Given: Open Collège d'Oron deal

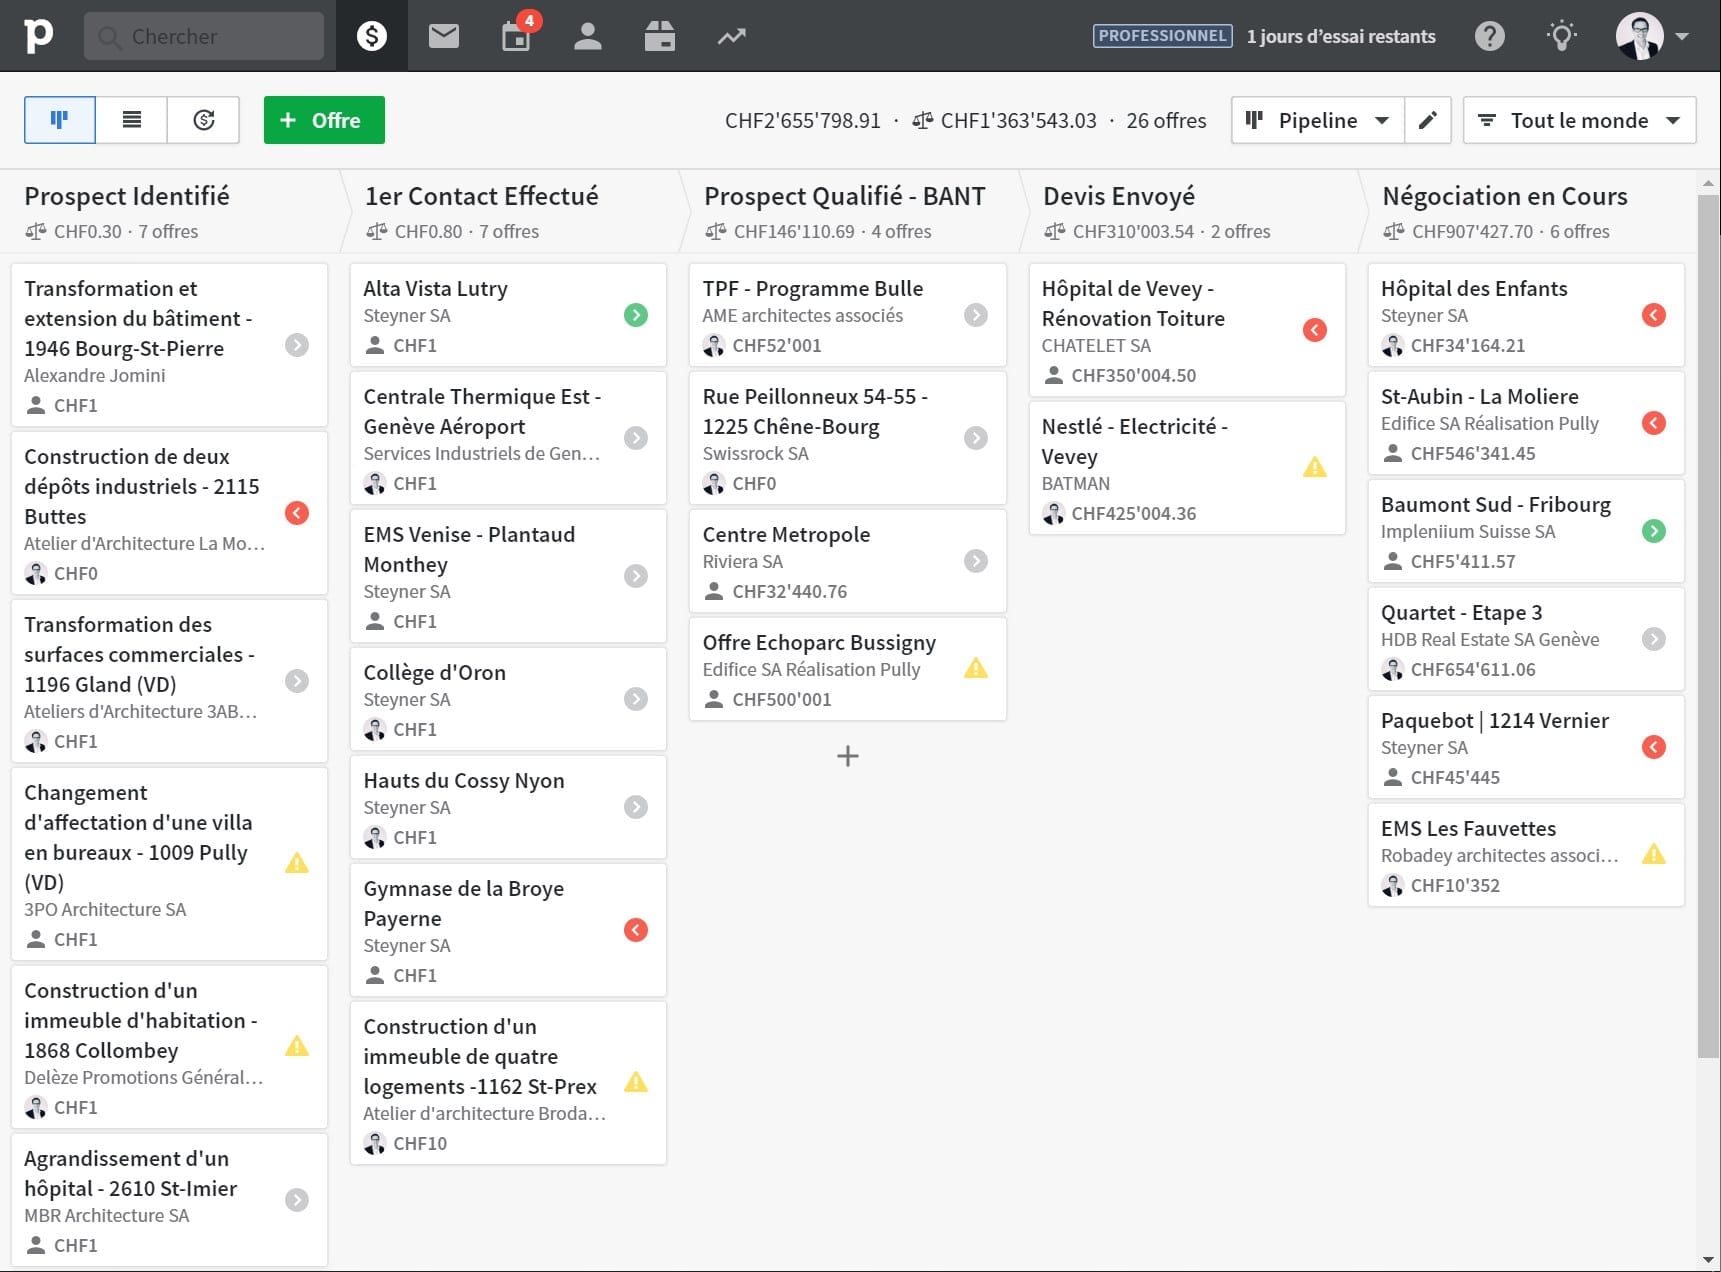Looking at the screenshot, I should click(x=508, y=699).
